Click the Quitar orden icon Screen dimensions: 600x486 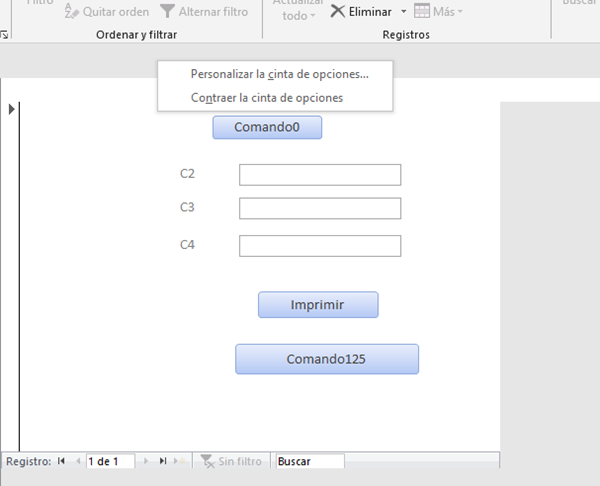tap(72, 11)
